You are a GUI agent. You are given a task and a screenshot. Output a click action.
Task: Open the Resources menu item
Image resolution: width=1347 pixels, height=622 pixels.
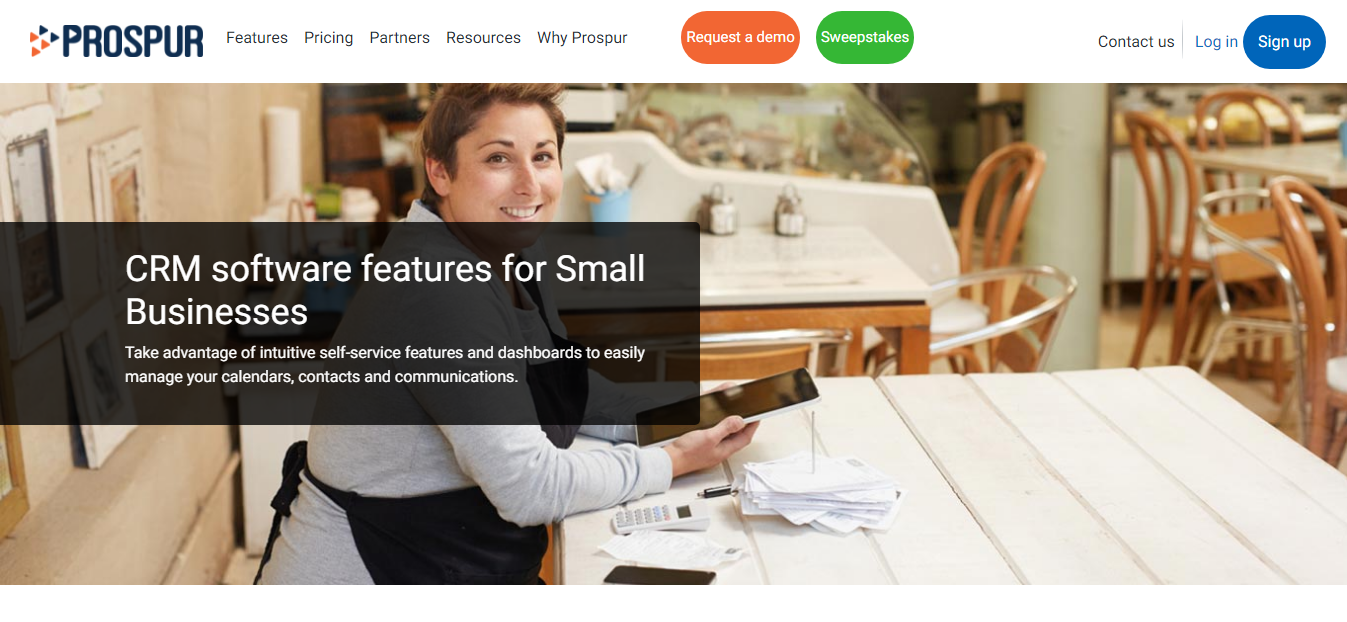point(483,38)
